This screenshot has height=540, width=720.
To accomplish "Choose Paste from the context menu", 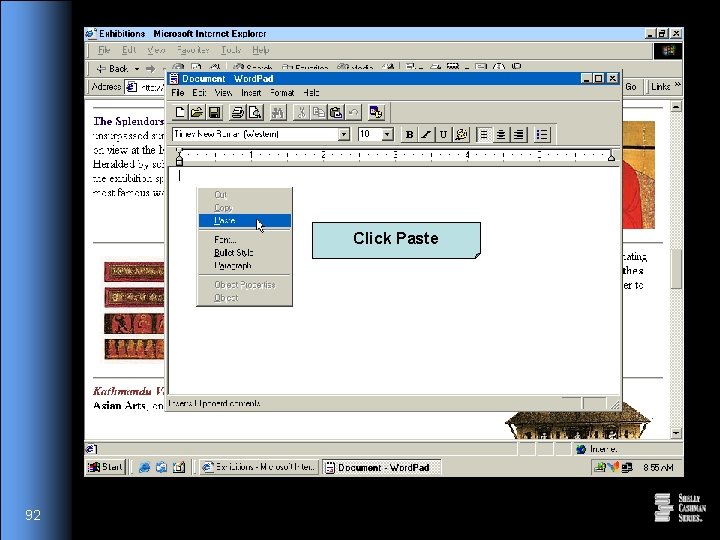I will pyautogui.click(x=245, y=221).
